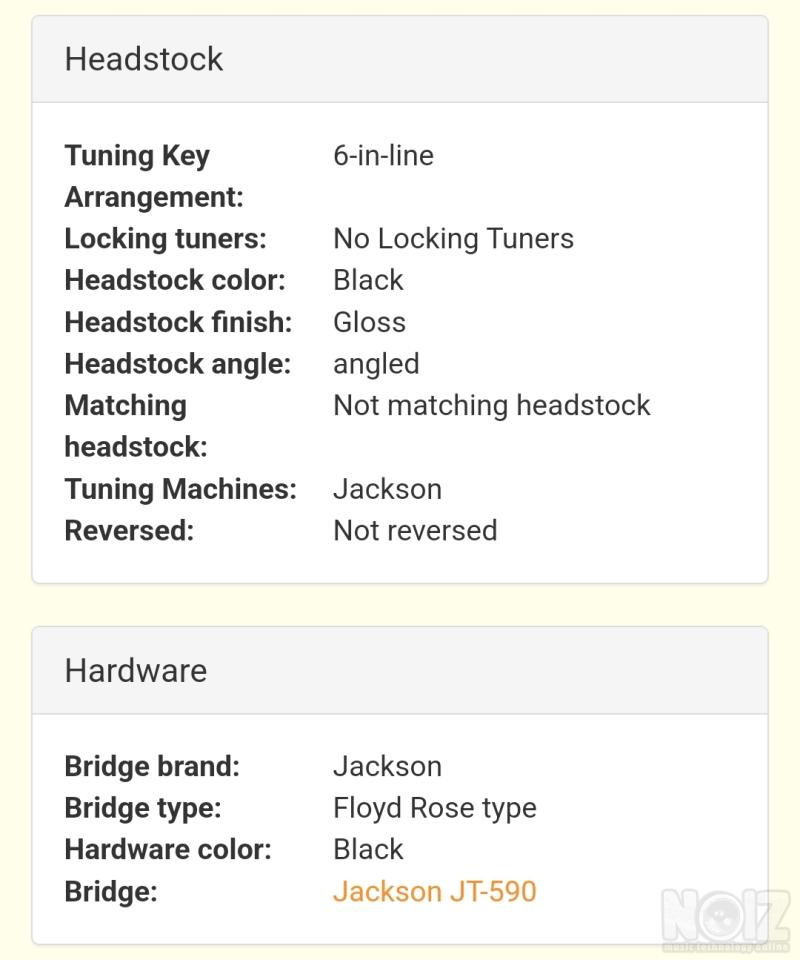Viewport: 800px width, 960px height.
Task: Click the Headstock angle label
Action: [x=178, y=364]
